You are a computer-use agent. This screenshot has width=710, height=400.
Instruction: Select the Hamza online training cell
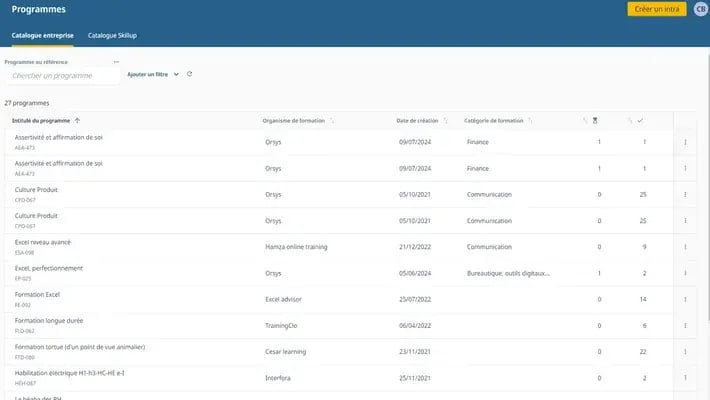296,247
